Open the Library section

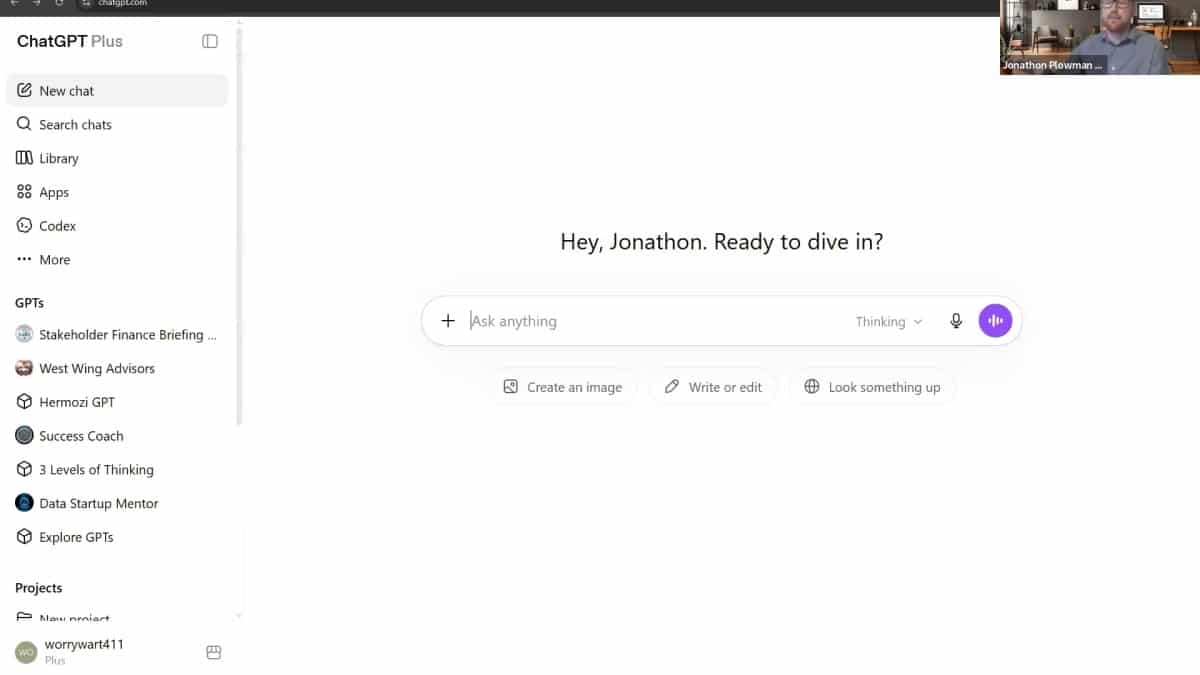click(x=117, y=158)
